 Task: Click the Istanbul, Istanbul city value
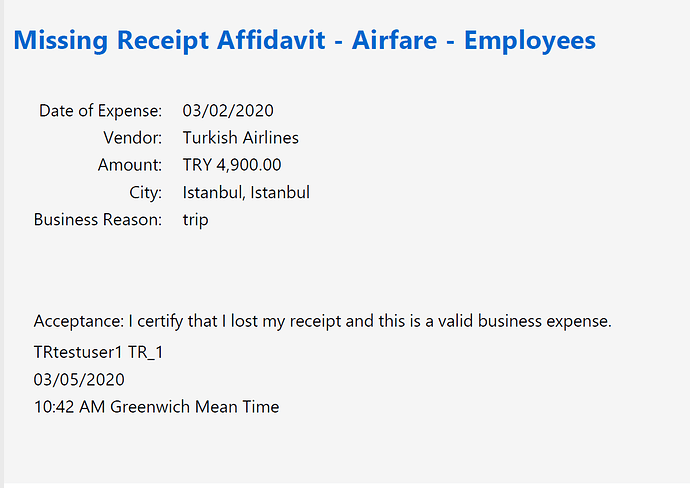[x=246, y=192]
